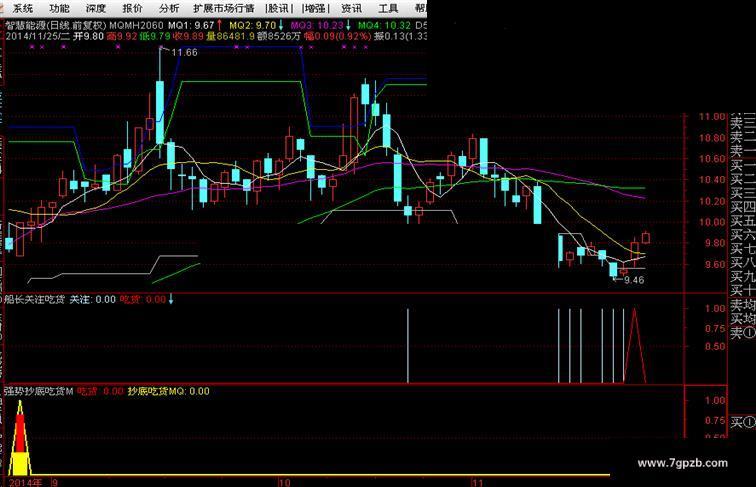This screenshot has height=487, width=756.
Task: Select the 买四 order level
Action: click(x=742, y=207)
